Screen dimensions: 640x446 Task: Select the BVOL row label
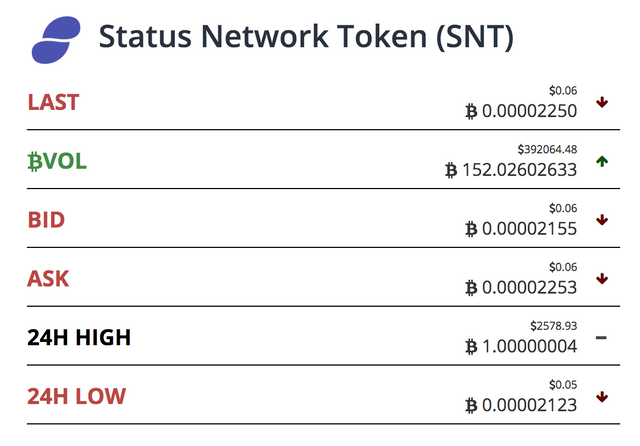pyautogui.click(x=57, y=161)
